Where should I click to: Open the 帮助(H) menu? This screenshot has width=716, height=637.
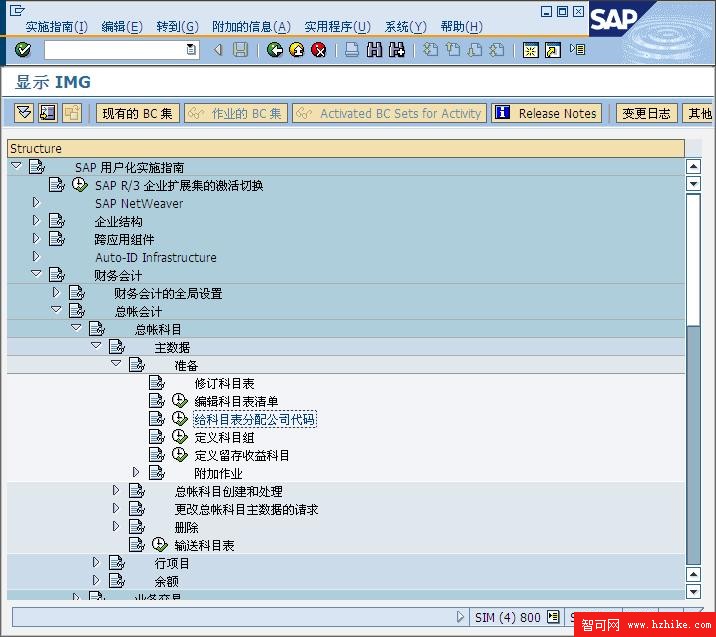[461, 26]
